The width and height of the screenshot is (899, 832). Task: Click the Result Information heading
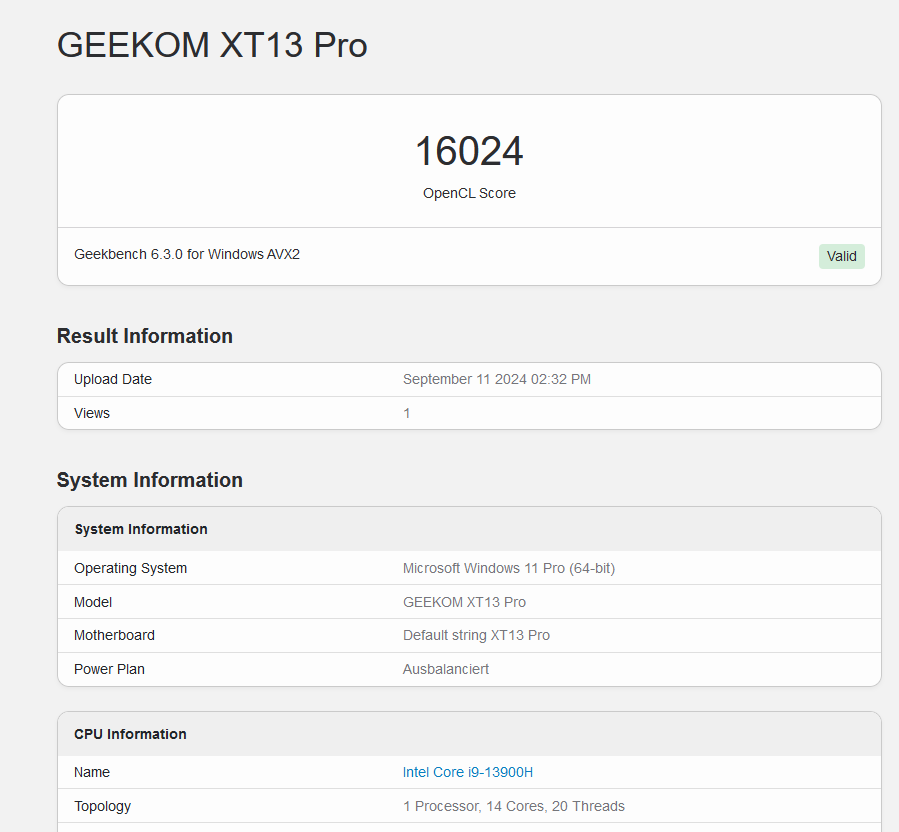(x=144, y=336)
